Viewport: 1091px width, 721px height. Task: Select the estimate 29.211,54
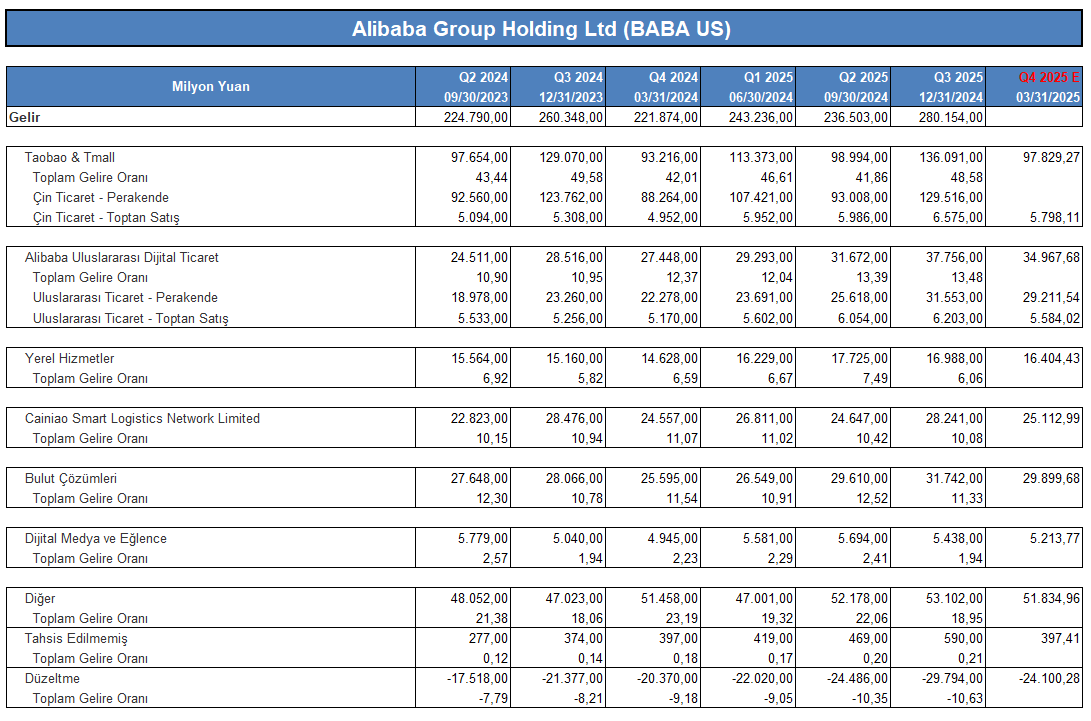click(x=1051, y=298)
